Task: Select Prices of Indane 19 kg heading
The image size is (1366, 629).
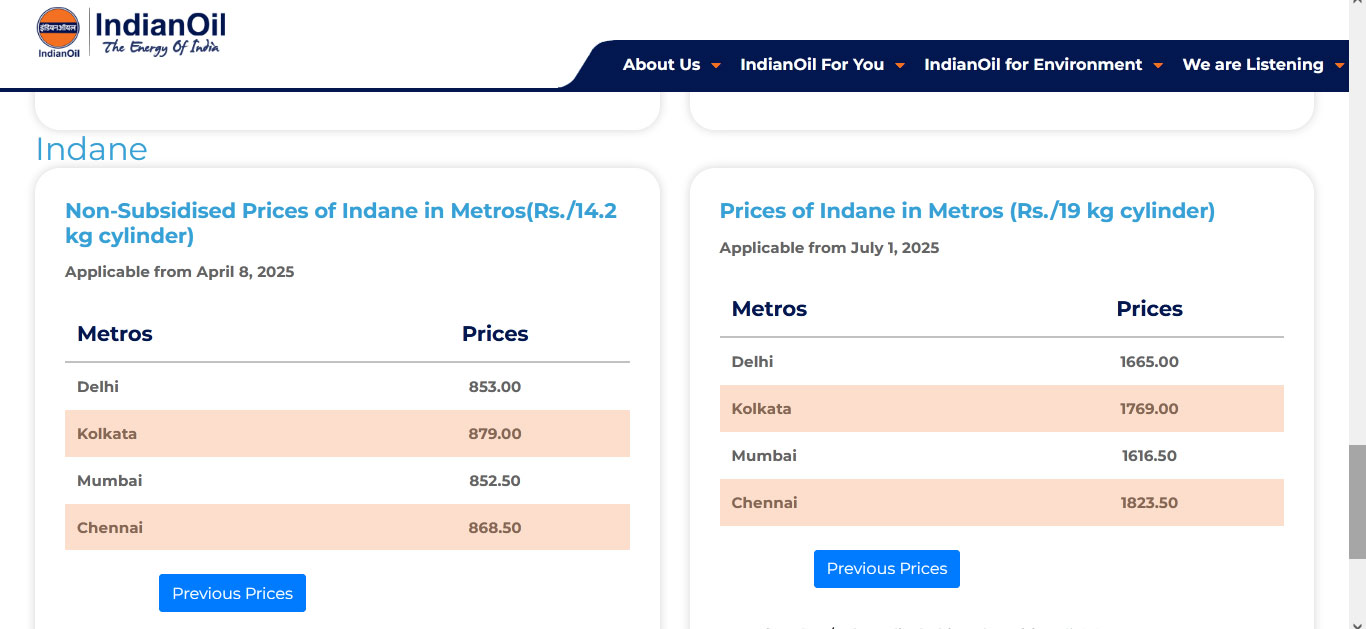Action: point(967,211)
